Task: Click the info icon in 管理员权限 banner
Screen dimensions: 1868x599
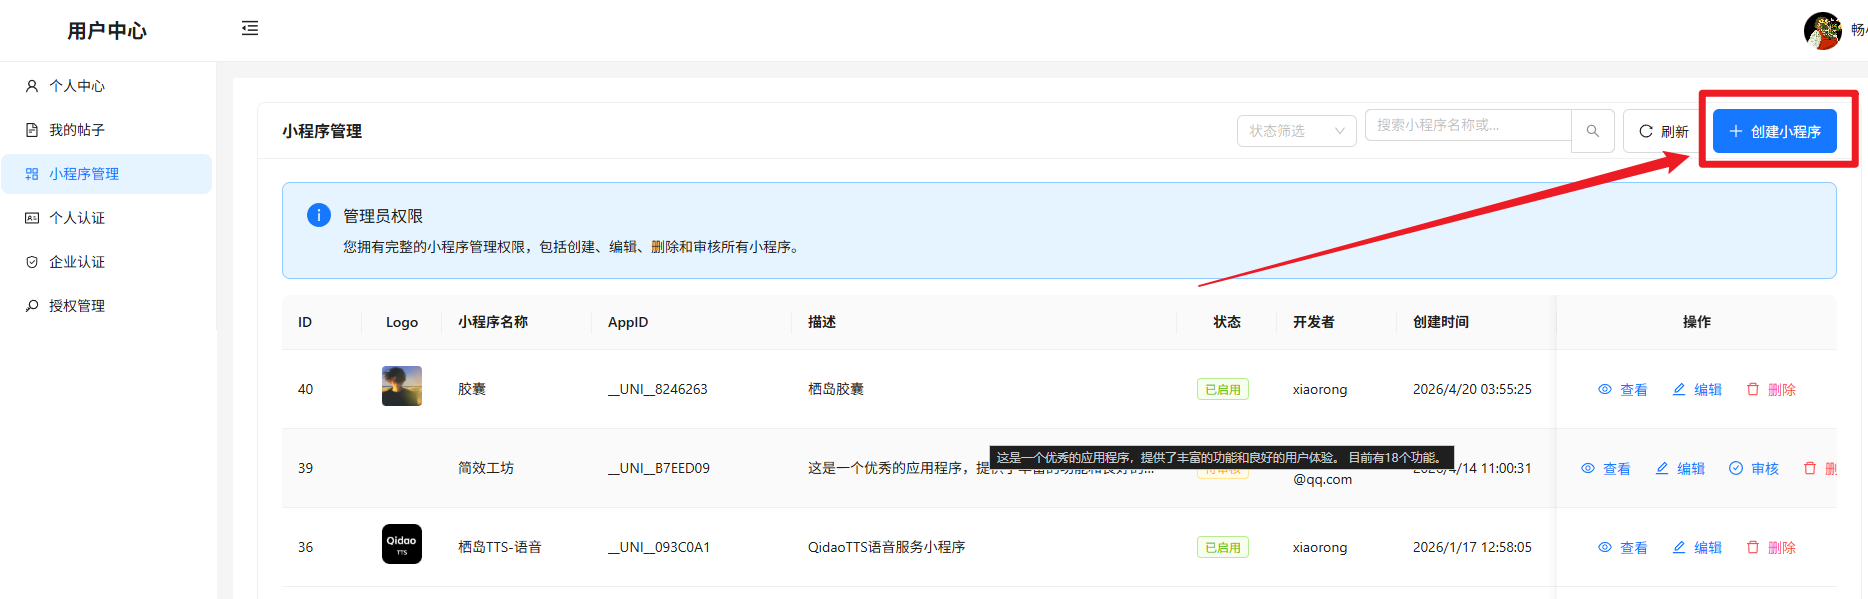Action: [318, 215]
